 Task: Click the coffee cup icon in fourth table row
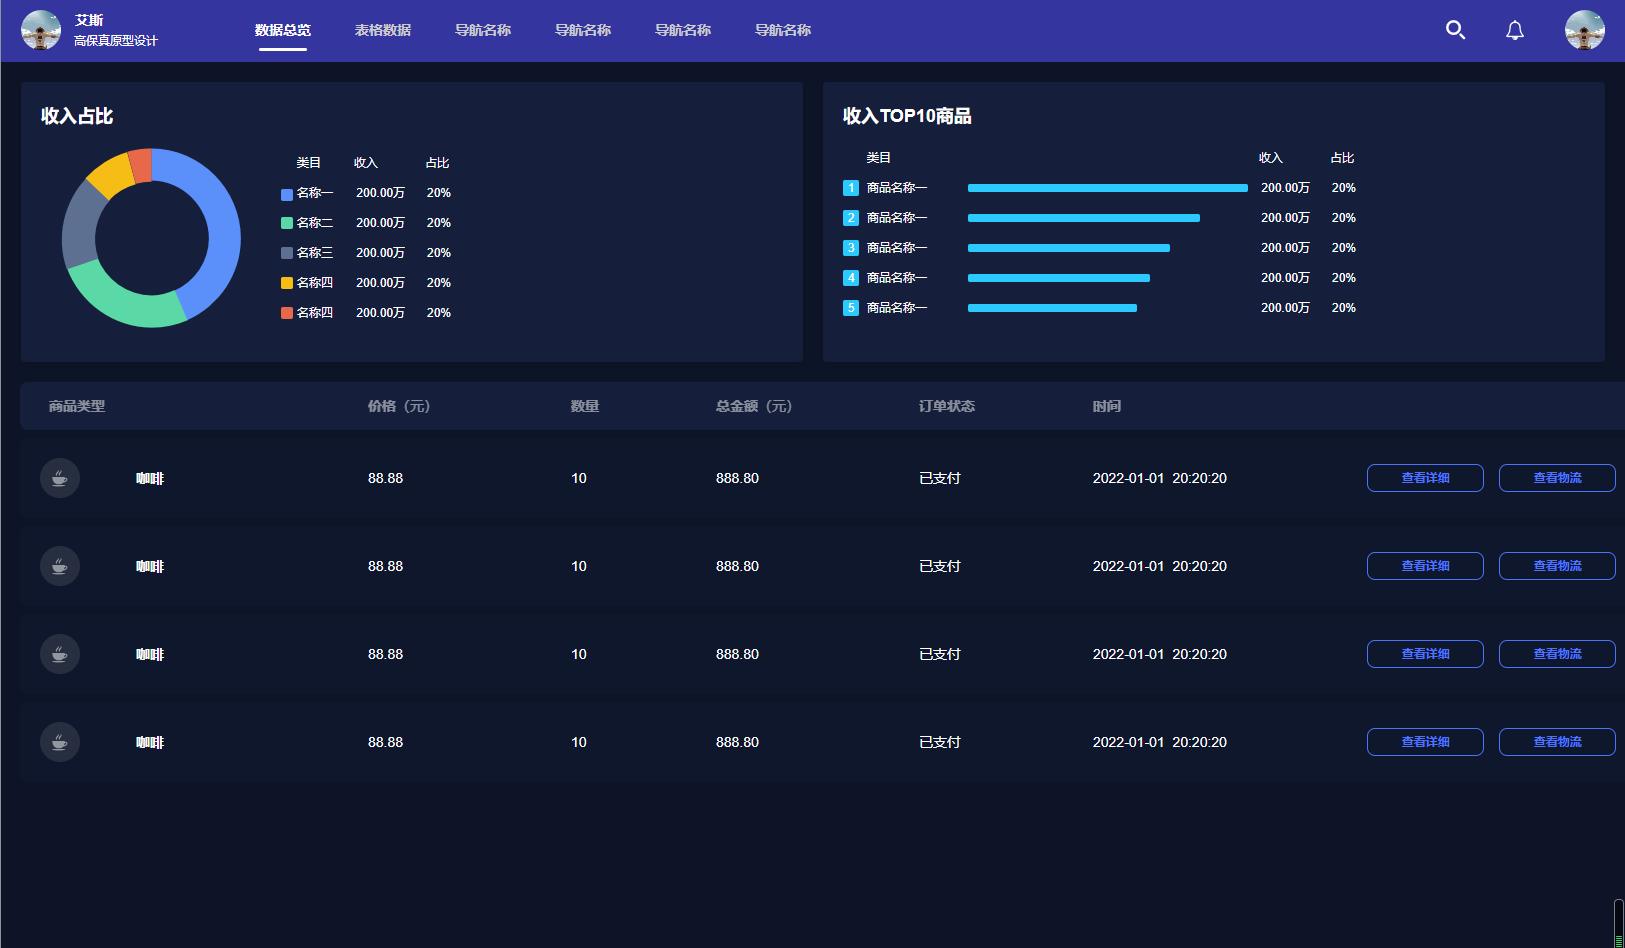[60, 742]
